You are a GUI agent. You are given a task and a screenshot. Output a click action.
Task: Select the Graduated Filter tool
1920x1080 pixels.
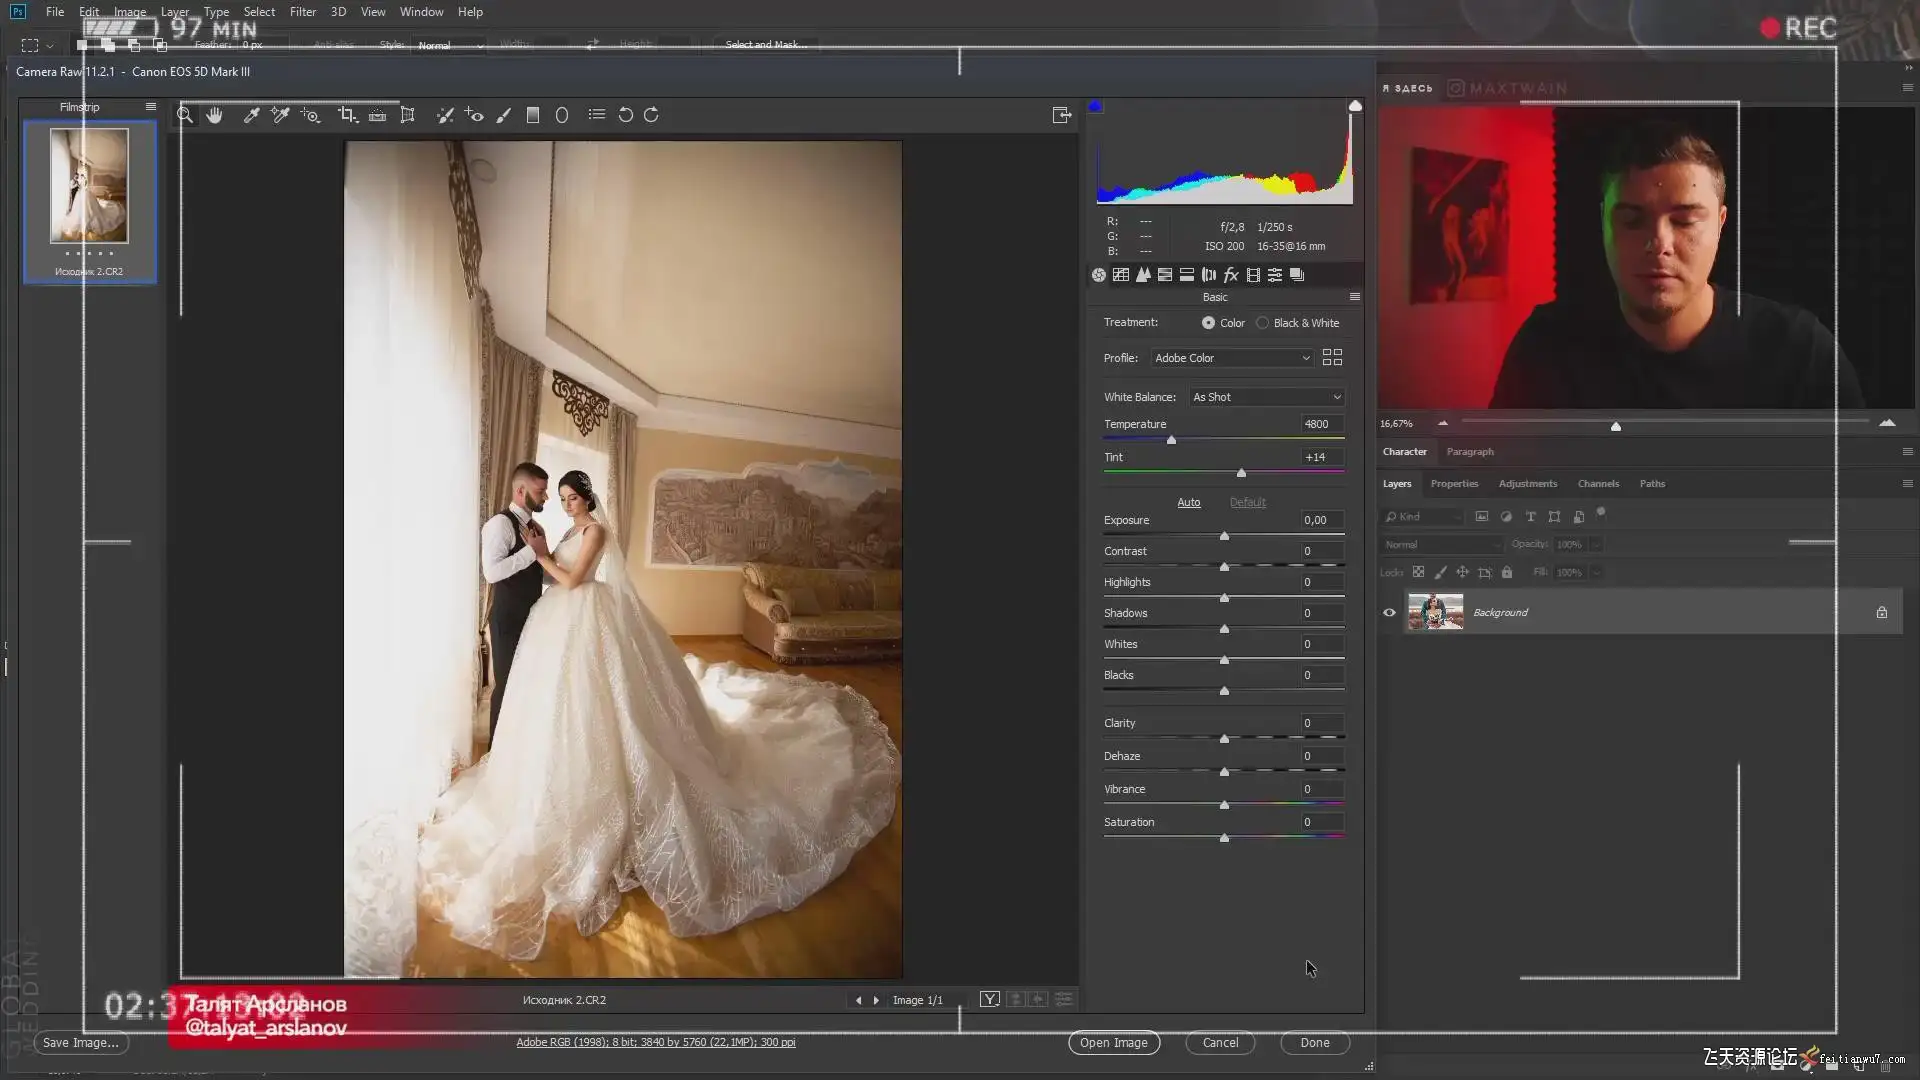tap(533, 115)
